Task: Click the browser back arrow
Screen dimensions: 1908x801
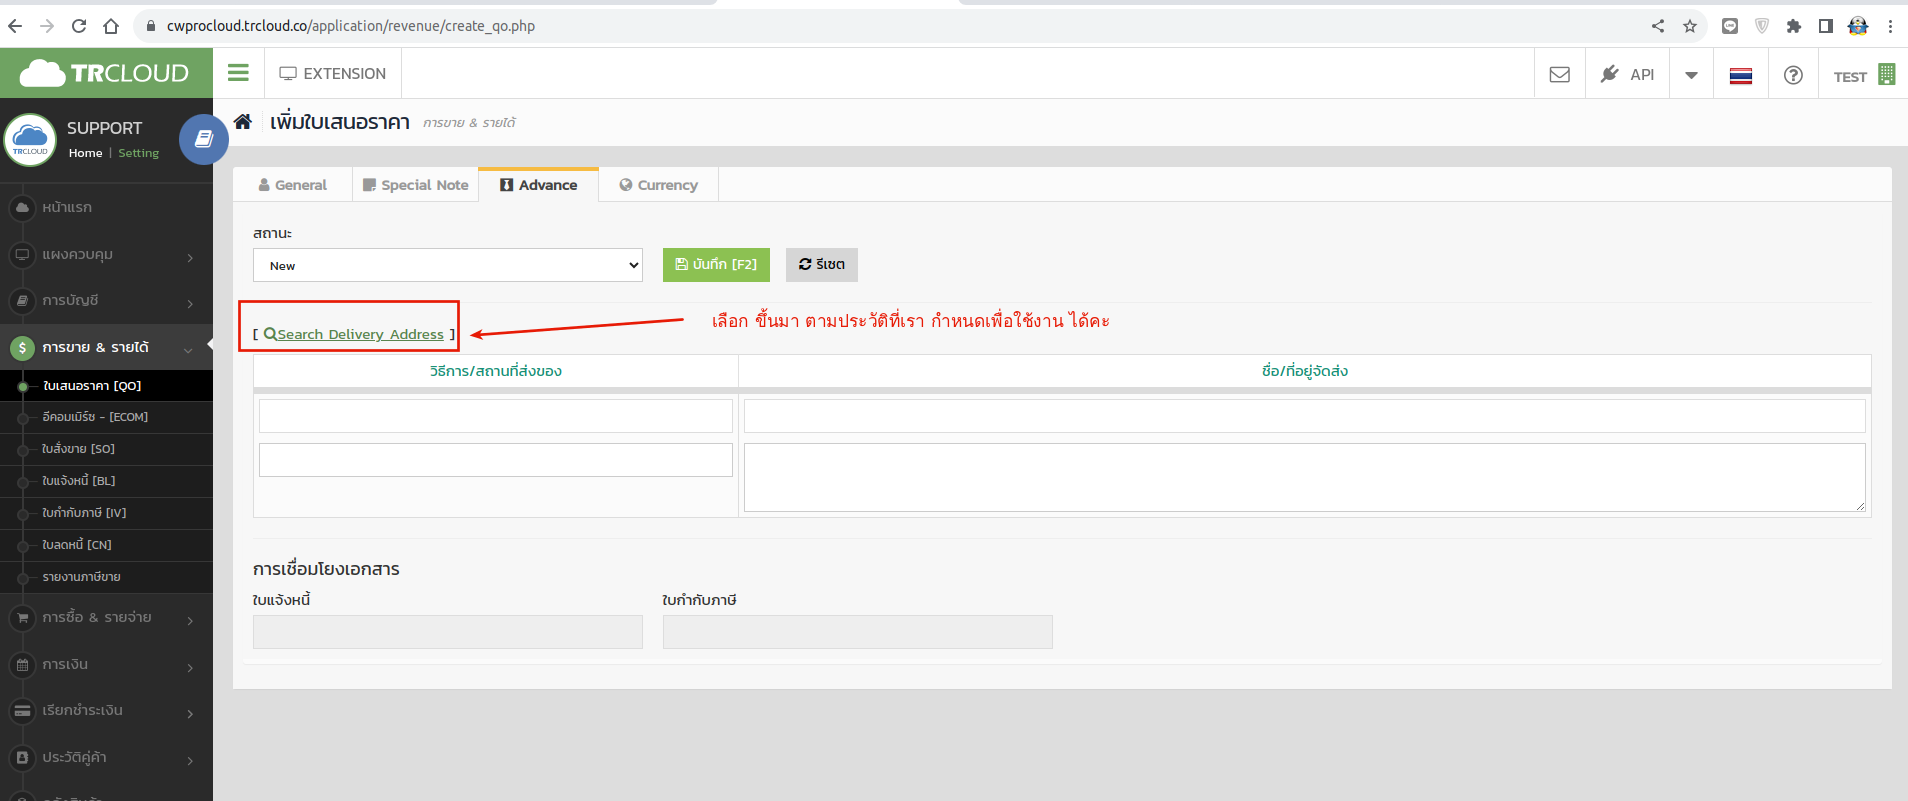Action: coord(15,26)
